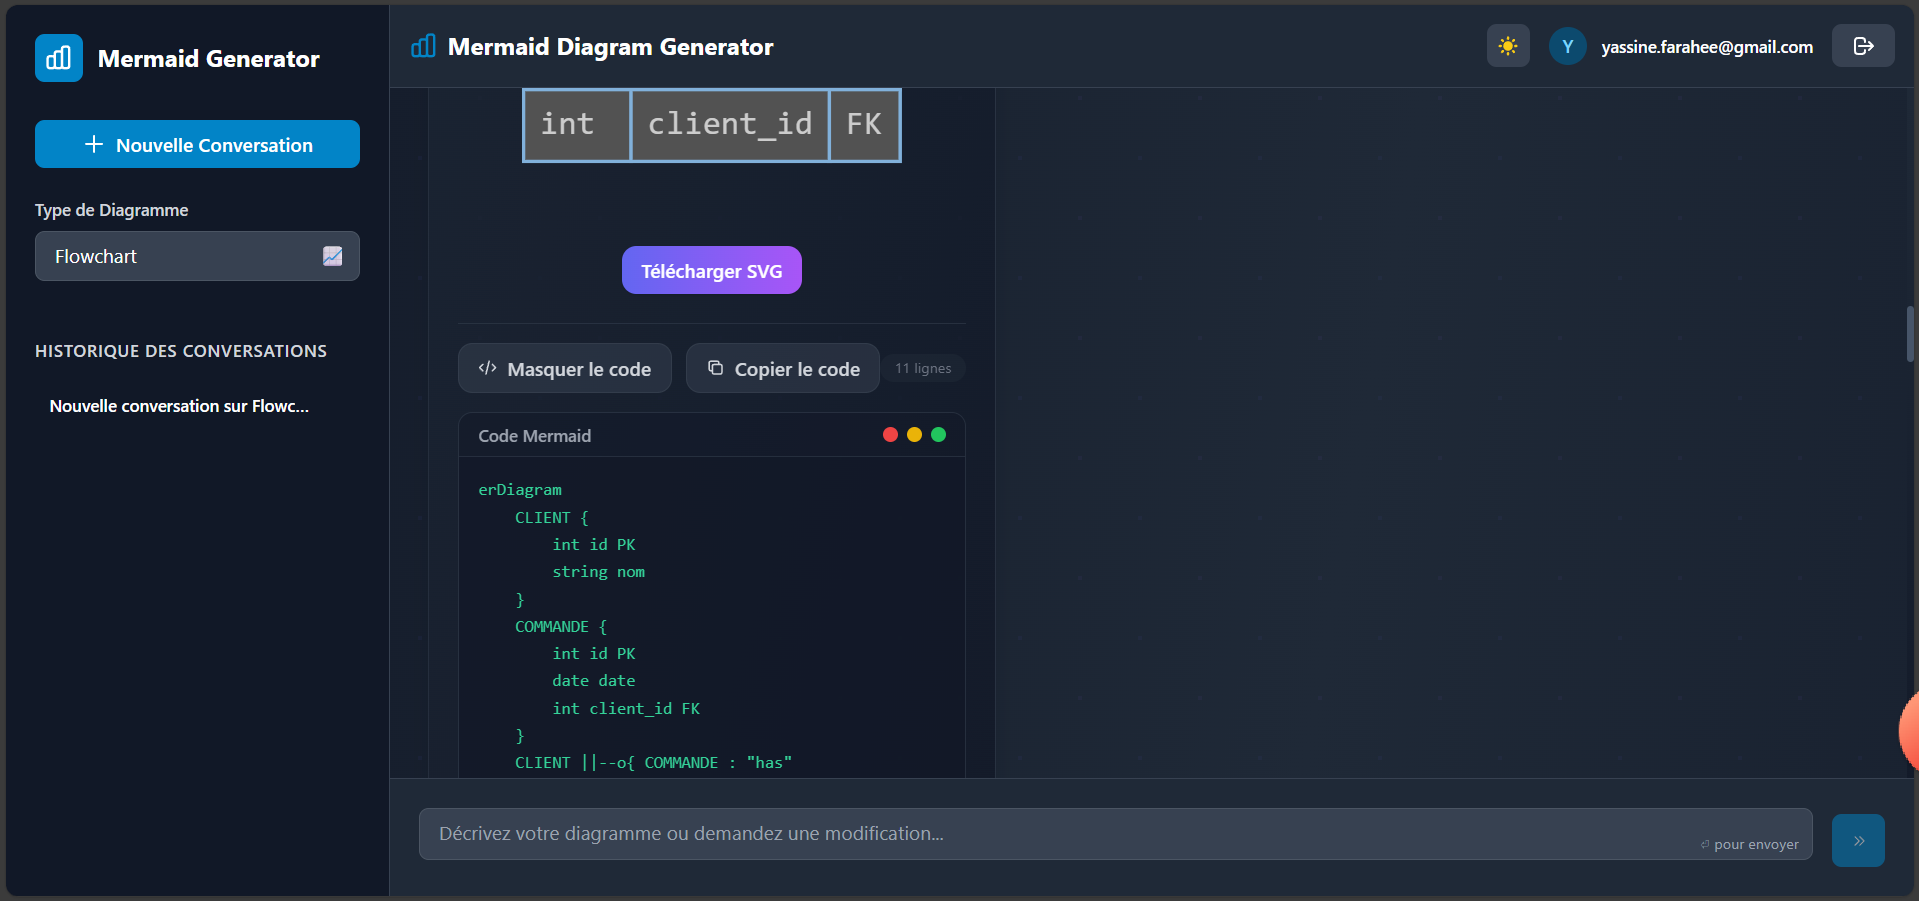1919x901 pixels.
Task: Click the chart icon in diagram type selector
Action: (332, 256)
